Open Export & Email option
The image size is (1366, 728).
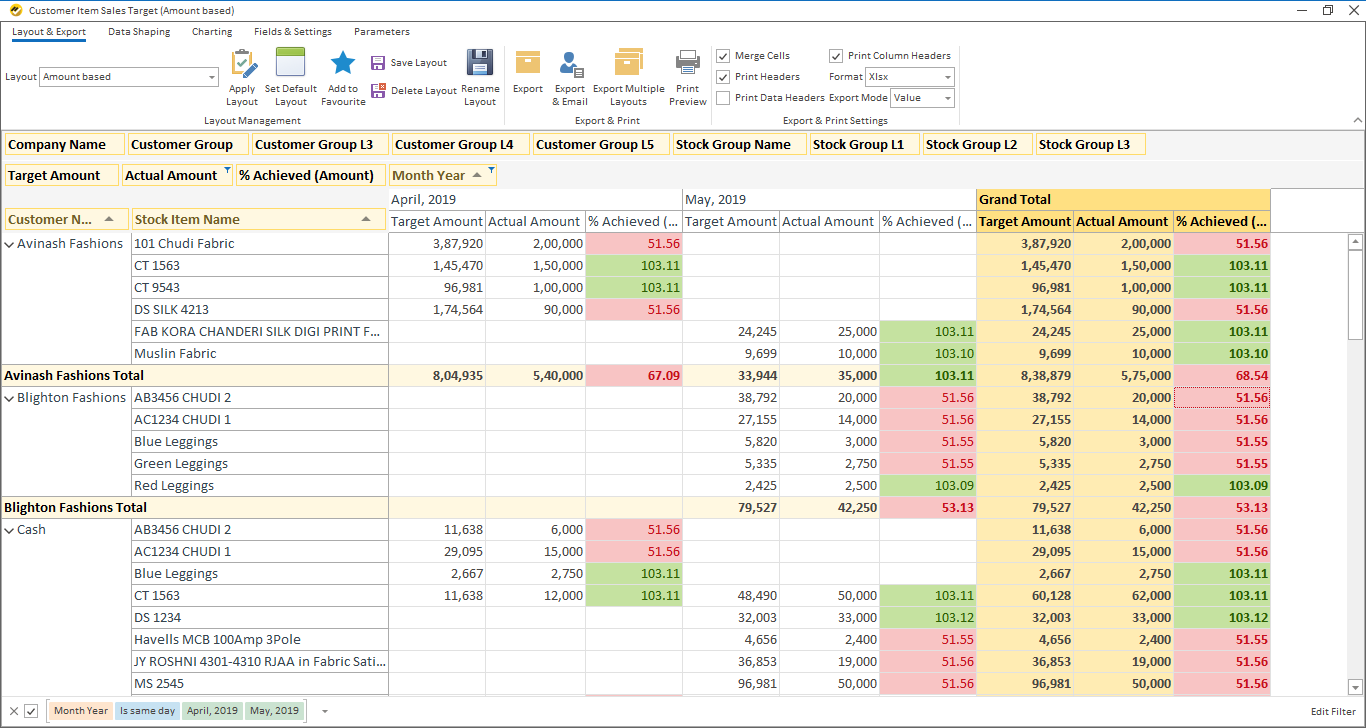[570, 65]
